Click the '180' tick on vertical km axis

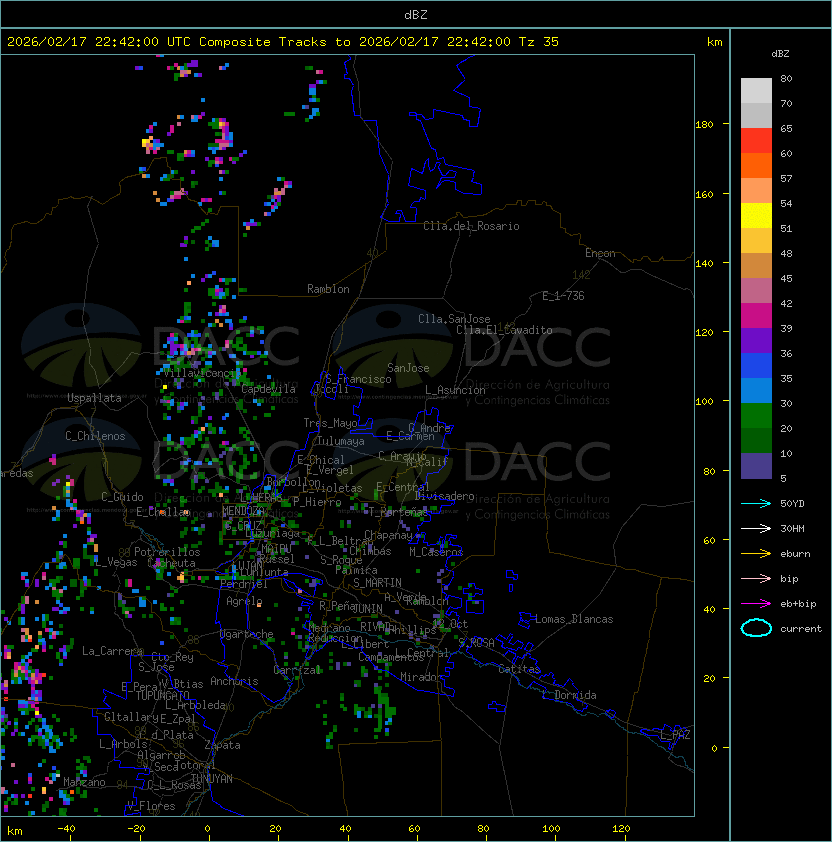[x=704, y=125]
